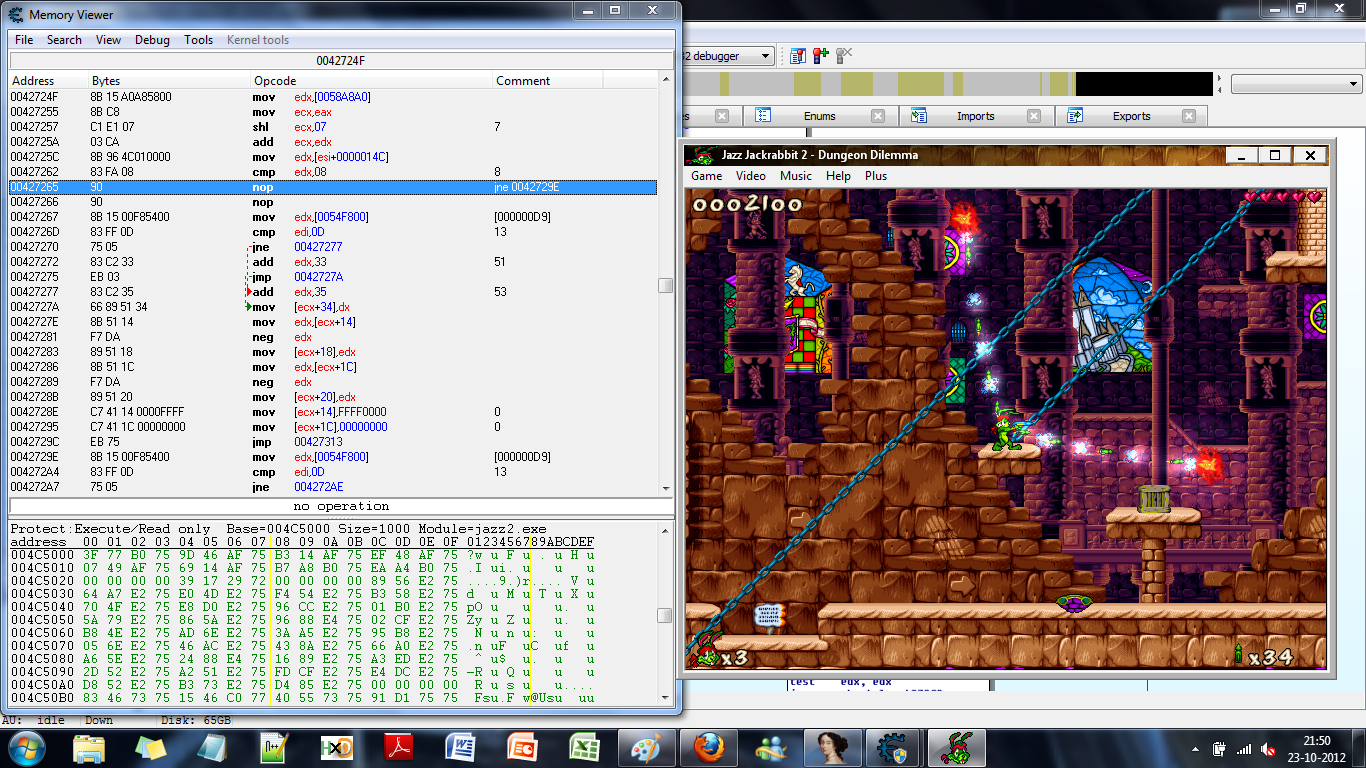The width and height of the screenshot is (1366, 768).
Task: Switch to Cheat Engine on the taskbar
Action: point(894,748)
